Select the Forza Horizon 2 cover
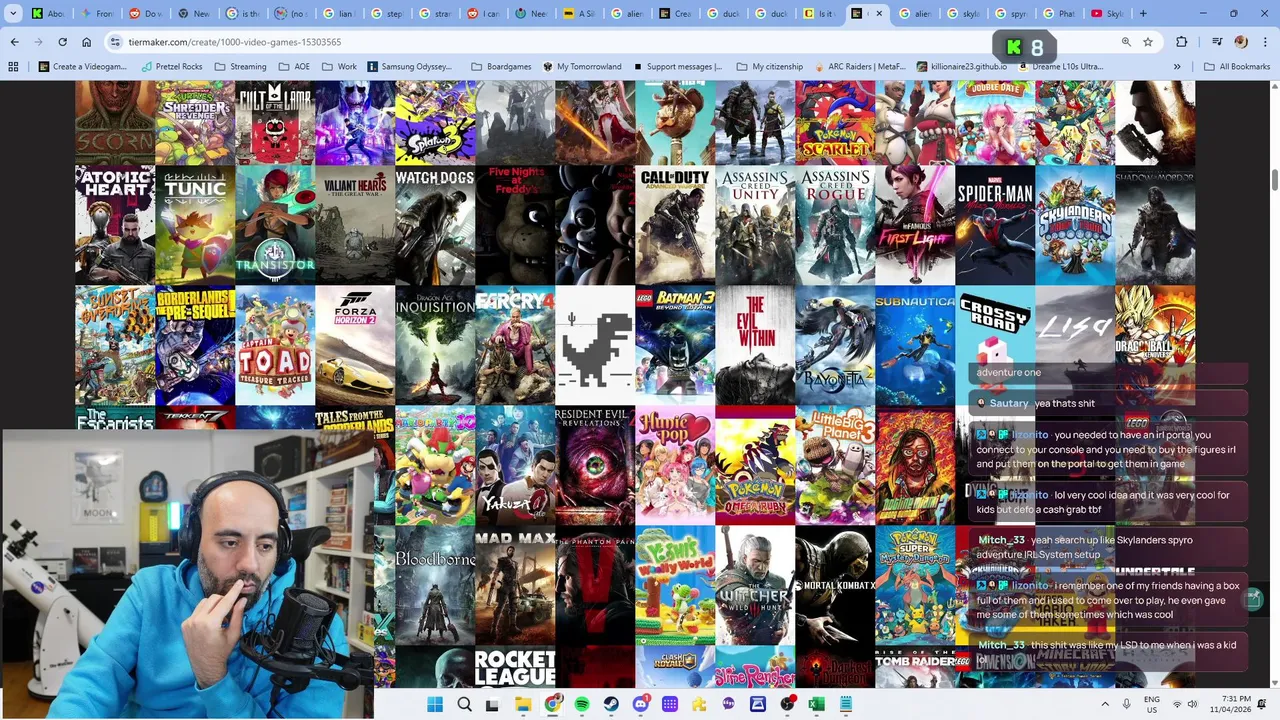This screenshot has height=720, width=1280. point(355,345)
